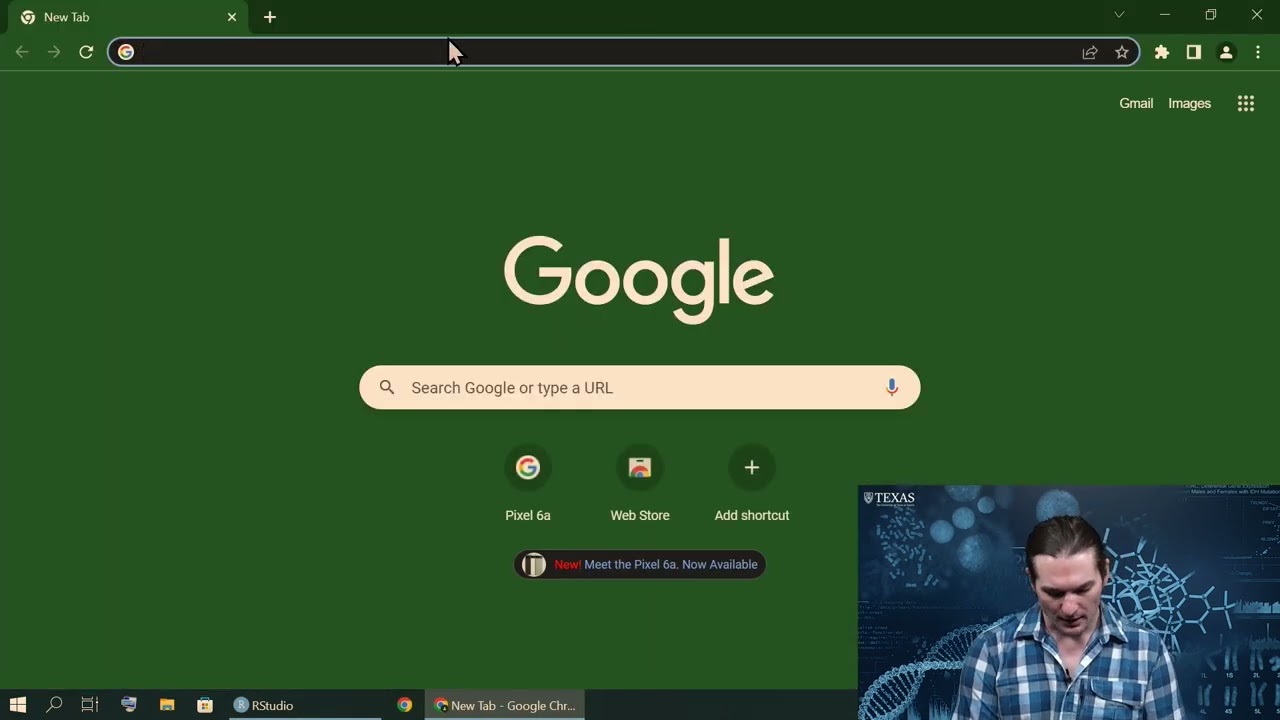Start voice search with microphone icon
Screen dimensions: 1280x720
[892, 387]
